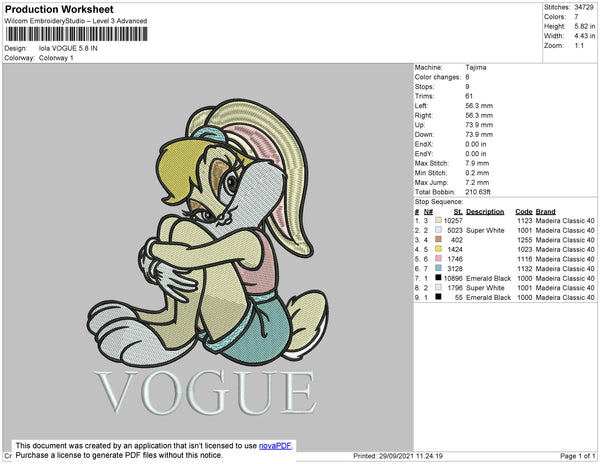Select Emerald Black description in stop 7
This screenshot has width=600, height=464.
[x=489, y=278]
